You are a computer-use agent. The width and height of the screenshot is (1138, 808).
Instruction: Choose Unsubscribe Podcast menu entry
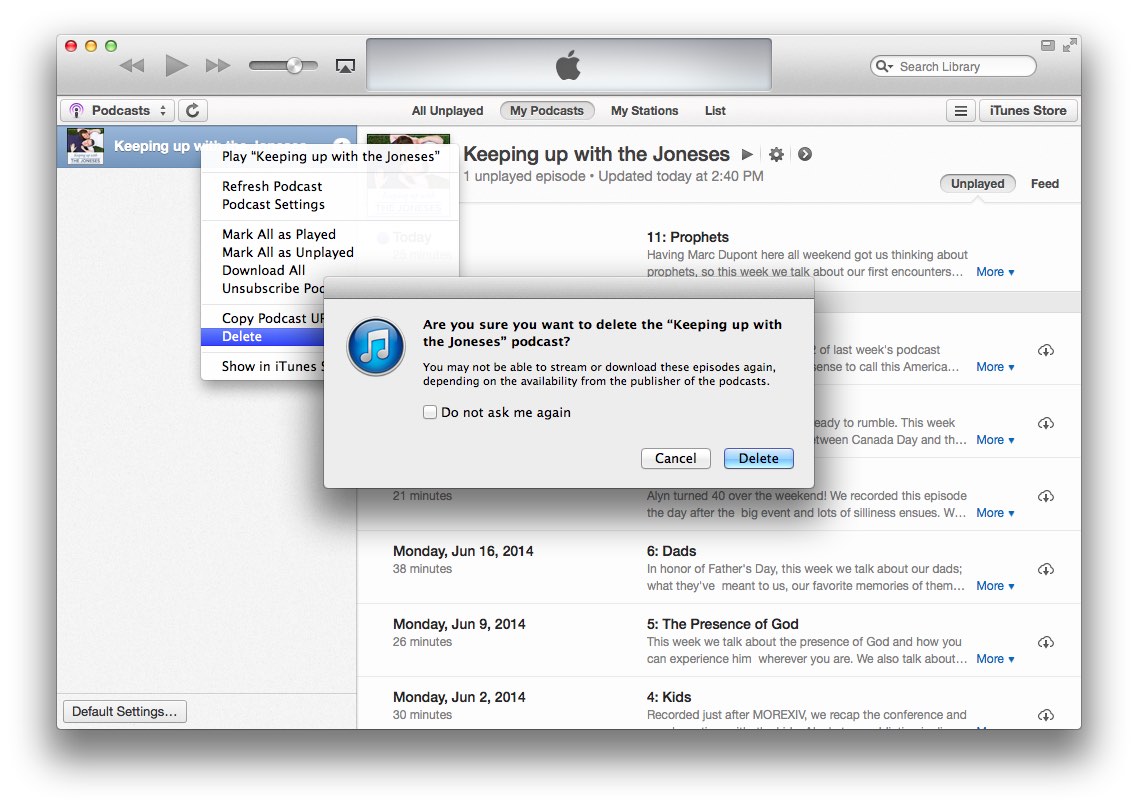tap(263, 288)
